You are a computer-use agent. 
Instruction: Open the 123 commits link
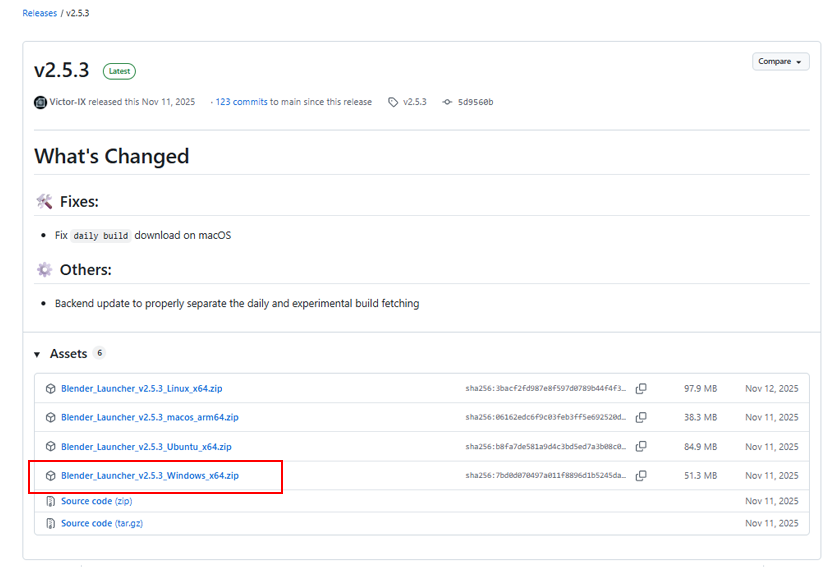[242, 102]
